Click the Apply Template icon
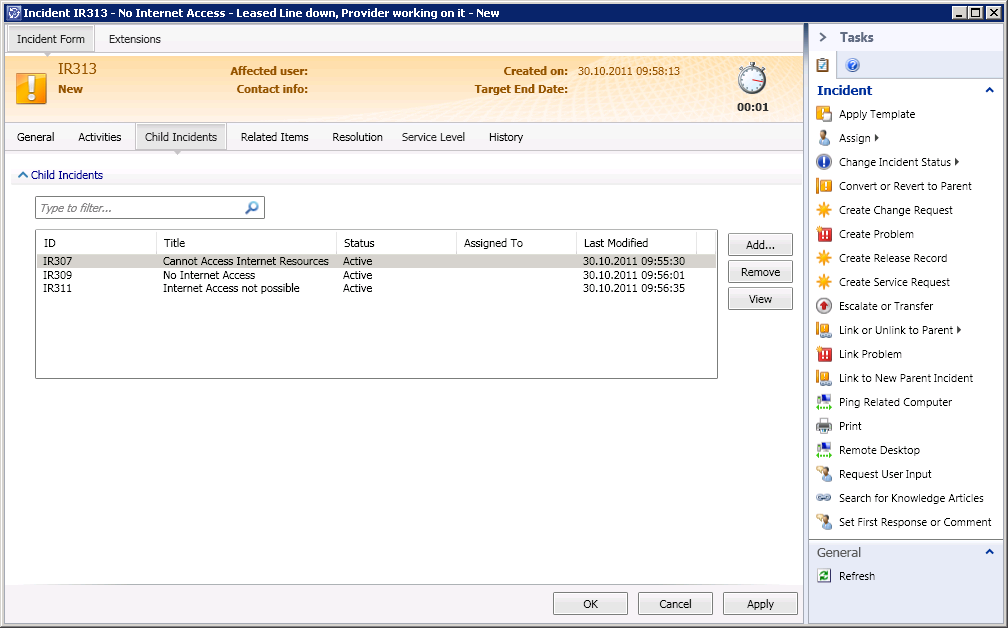Viewport: 1008px width, 628px height. tap(824, 114)
